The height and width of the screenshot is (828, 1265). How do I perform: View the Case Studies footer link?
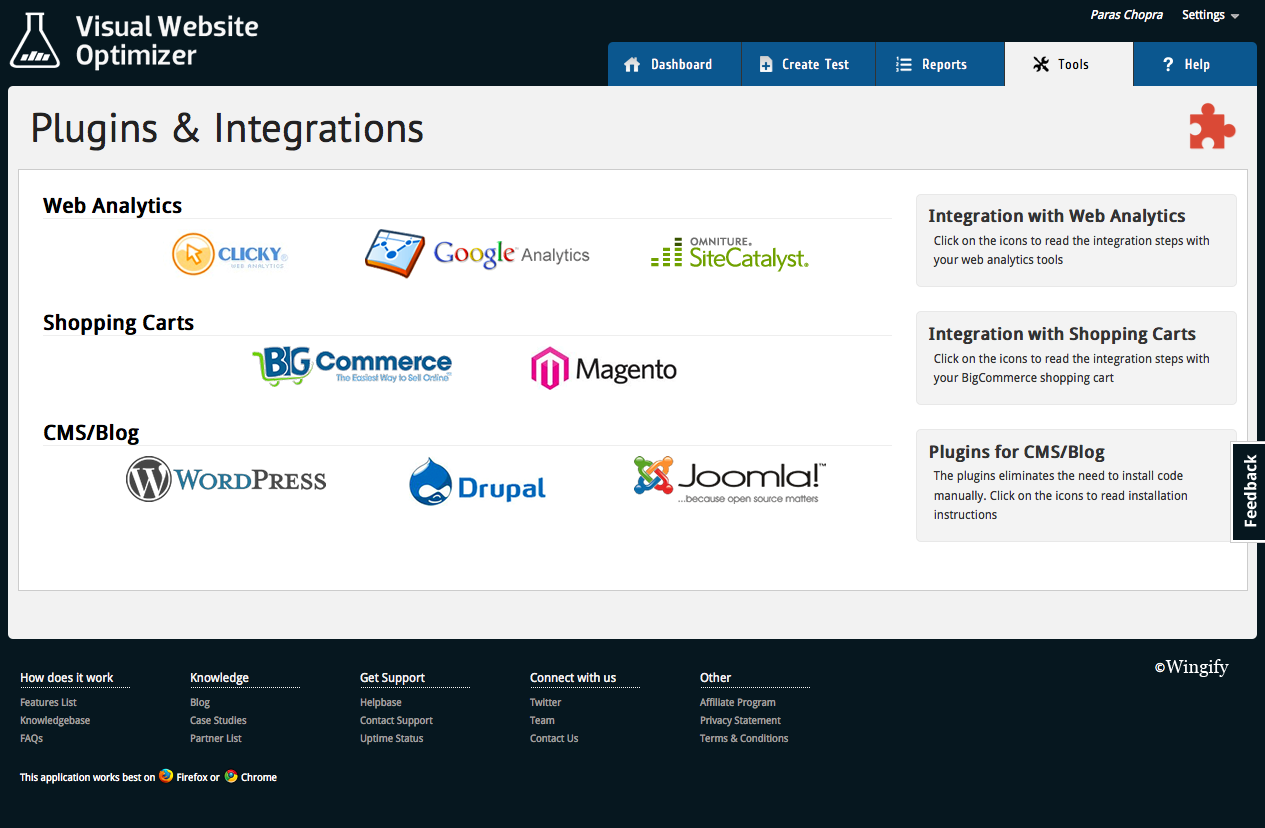[x=218, y=720]
